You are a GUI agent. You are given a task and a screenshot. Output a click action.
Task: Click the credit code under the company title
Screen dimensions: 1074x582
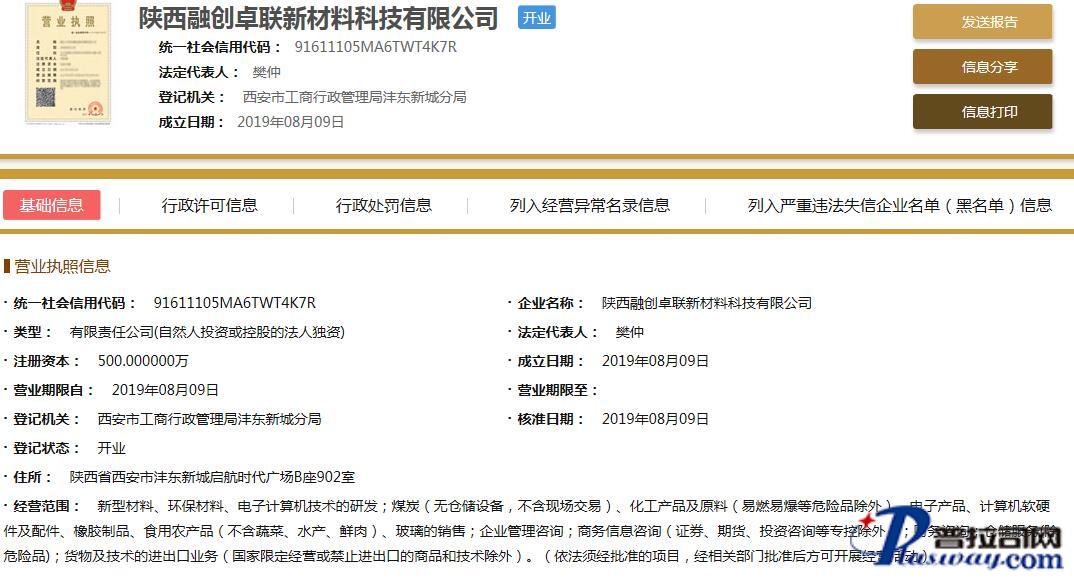pyautogui.click(x=375, y=47)
